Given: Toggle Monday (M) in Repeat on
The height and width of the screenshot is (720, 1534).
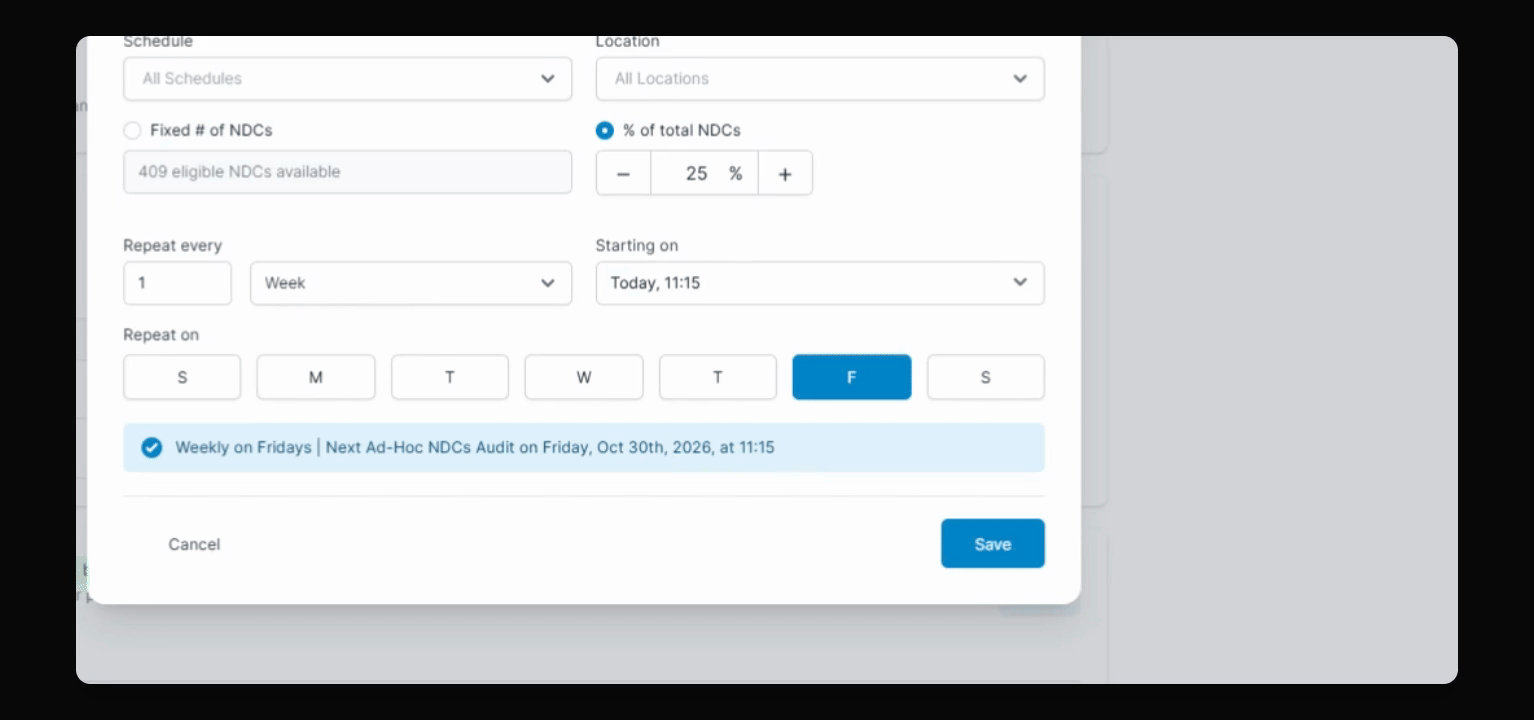Looking at the screenshot, I should (x=316, y=377).
